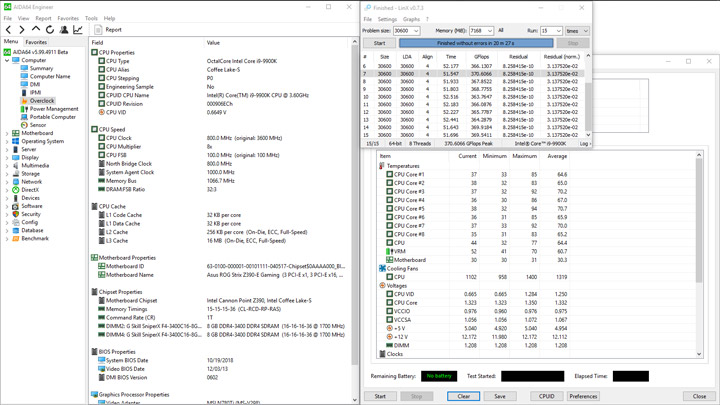
Task: Expand the Display tree node
Action: coord(7,158)
